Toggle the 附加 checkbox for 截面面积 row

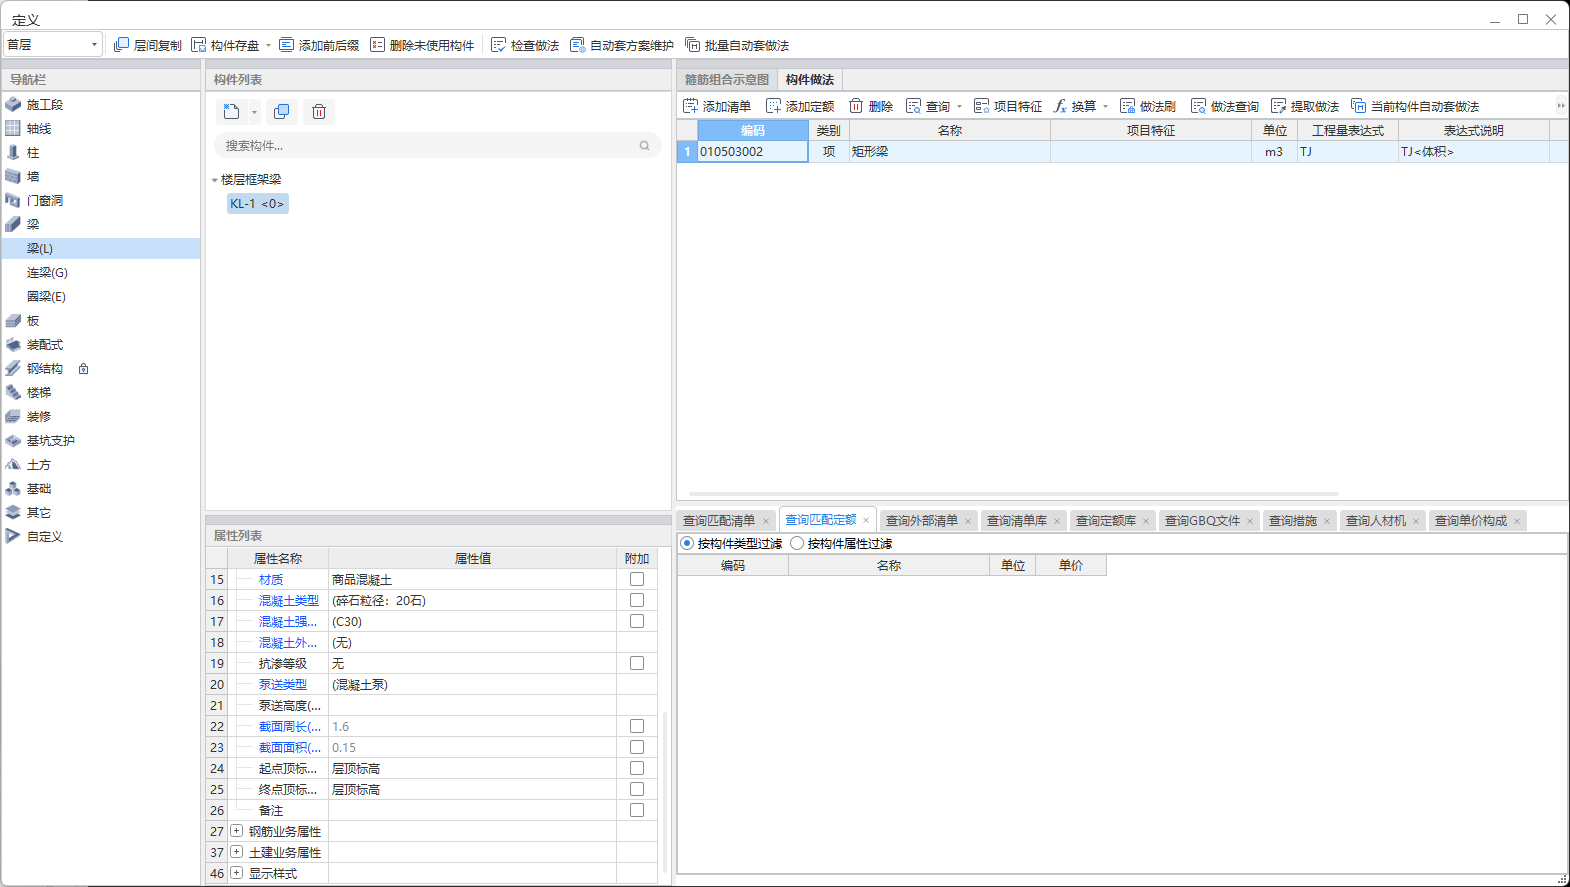[x=637, y=747]
